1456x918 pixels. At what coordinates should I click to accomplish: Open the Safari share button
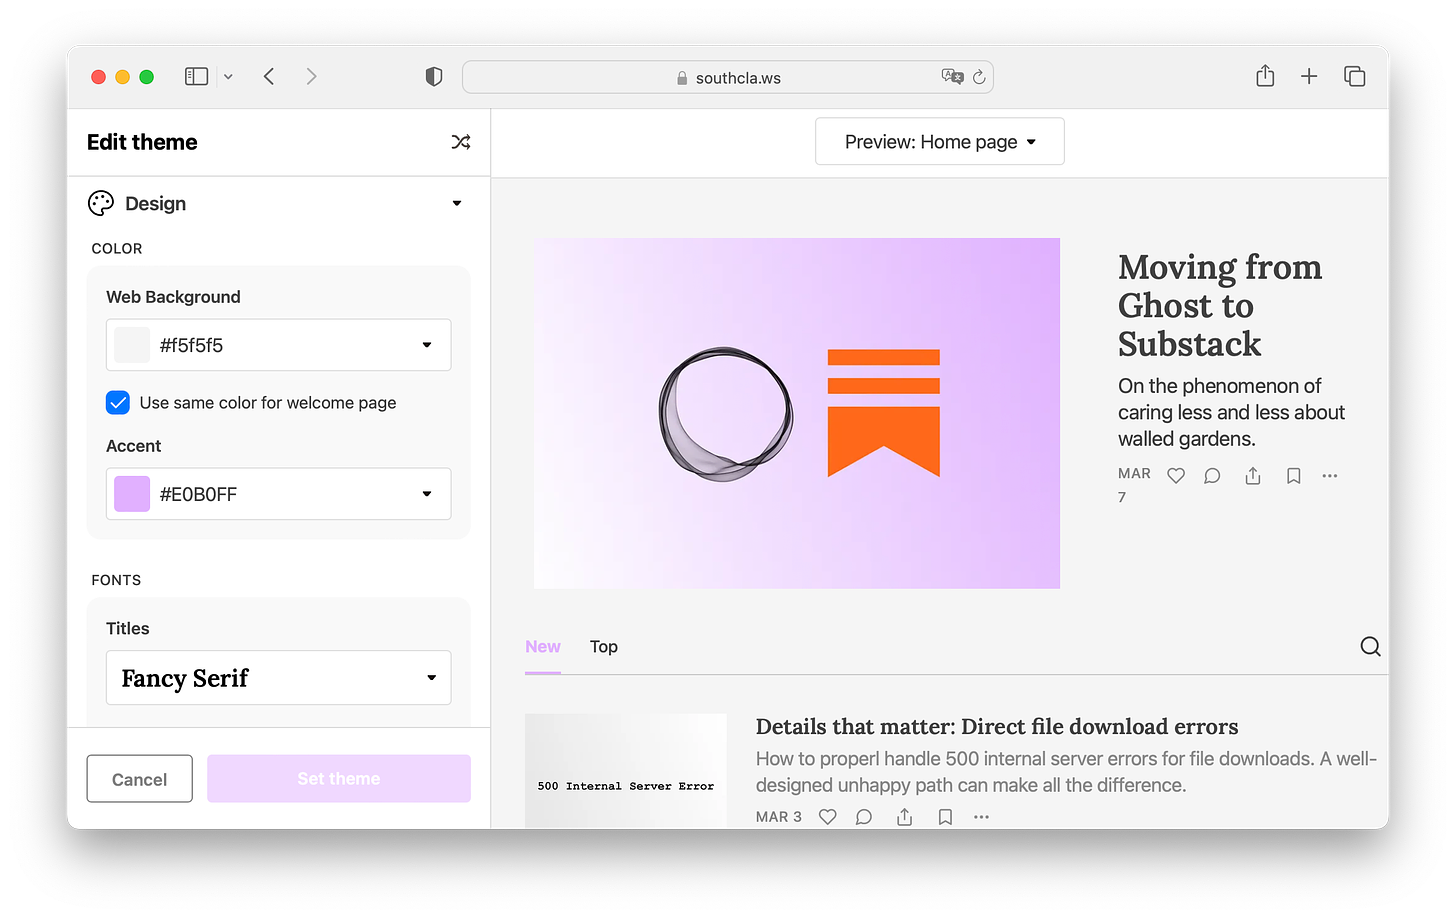(1265, 76)
